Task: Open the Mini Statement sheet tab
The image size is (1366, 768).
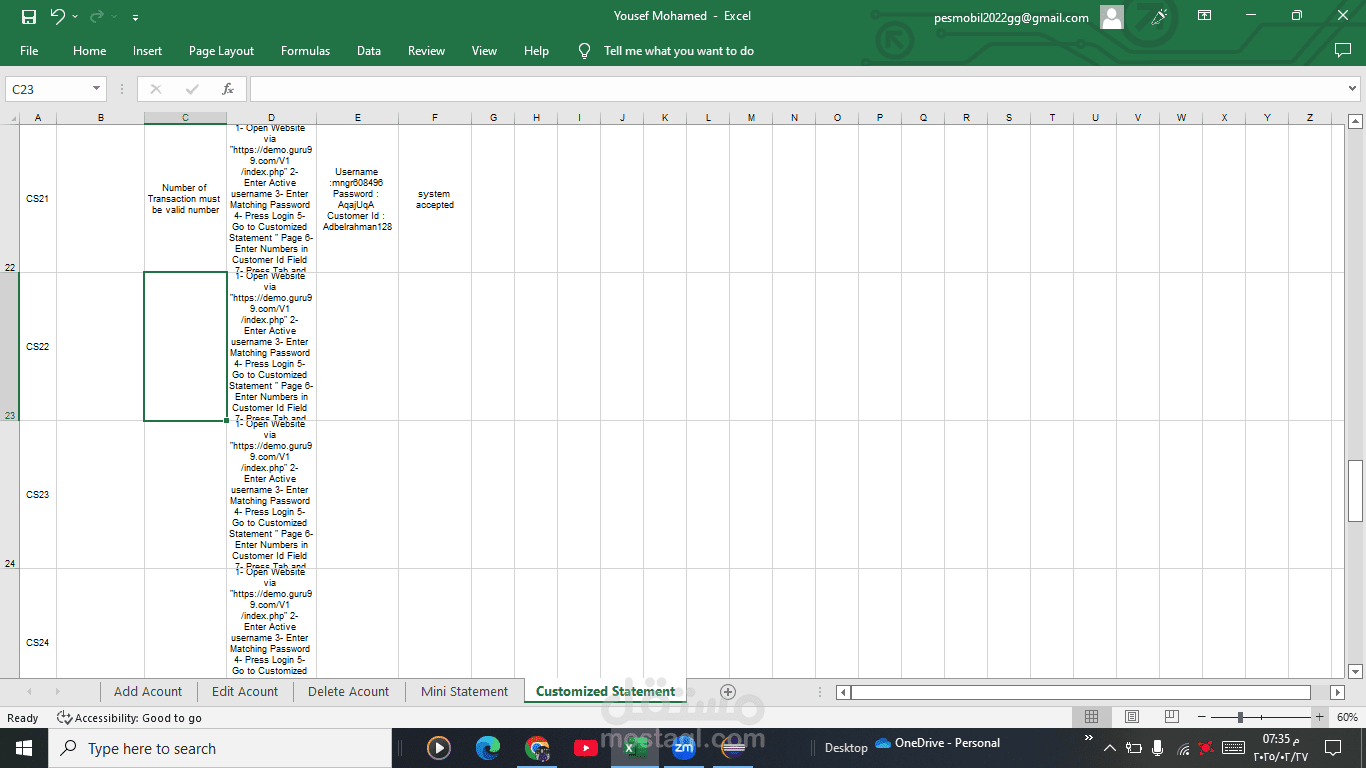Action: pyautogui.click(x=464, y=691)
